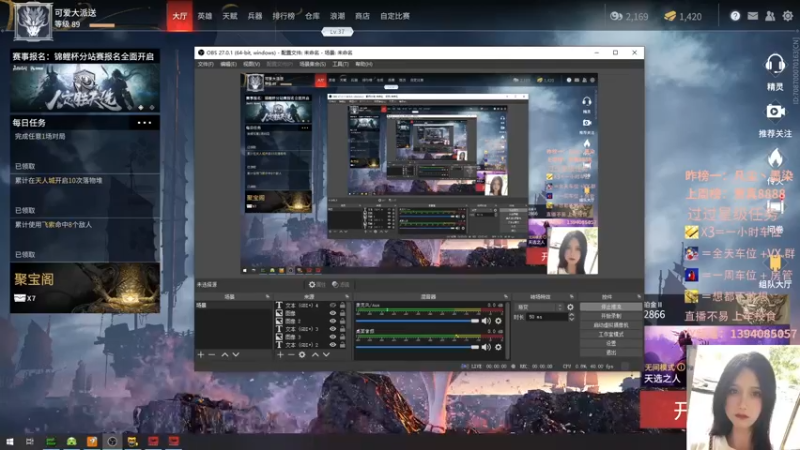800x450 pixels.
Task: Click the 停止推流 button in OBS
Action: tap(611, 307)
